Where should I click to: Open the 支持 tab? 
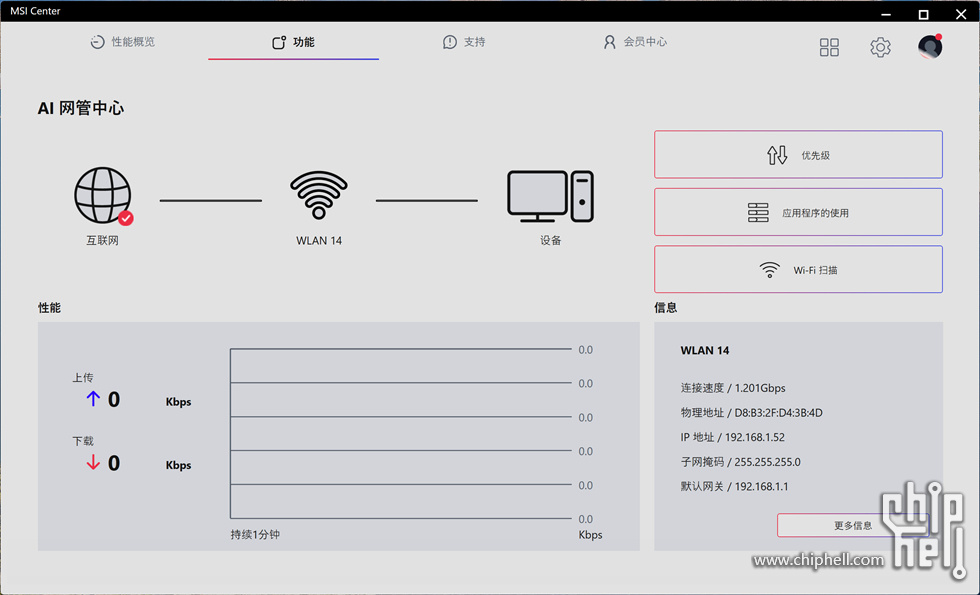click(x=464, y=42)
